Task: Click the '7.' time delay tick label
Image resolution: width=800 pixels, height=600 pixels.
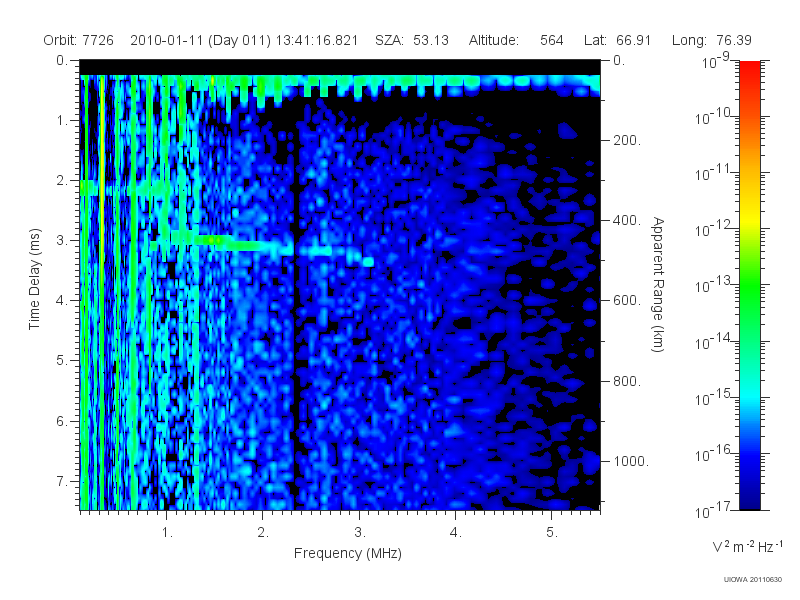Action: coord(62,481)
